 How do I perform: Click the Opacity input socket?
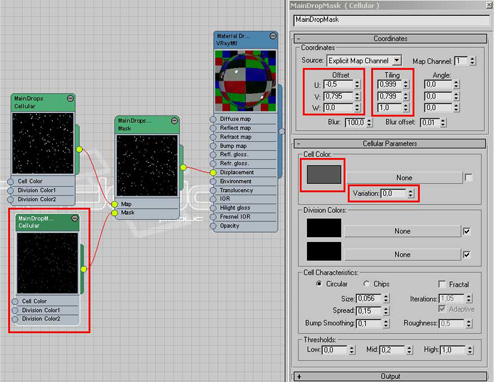tap(213, 226)
